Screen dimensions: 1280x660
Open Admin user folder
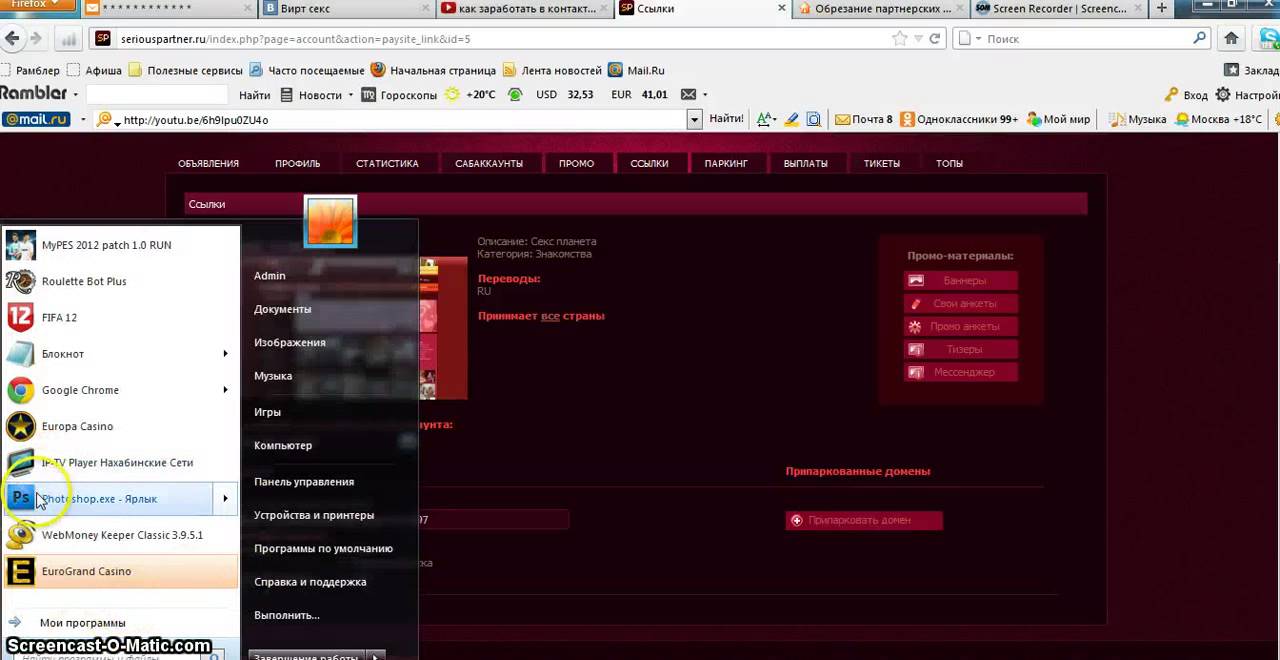(270, 276)
